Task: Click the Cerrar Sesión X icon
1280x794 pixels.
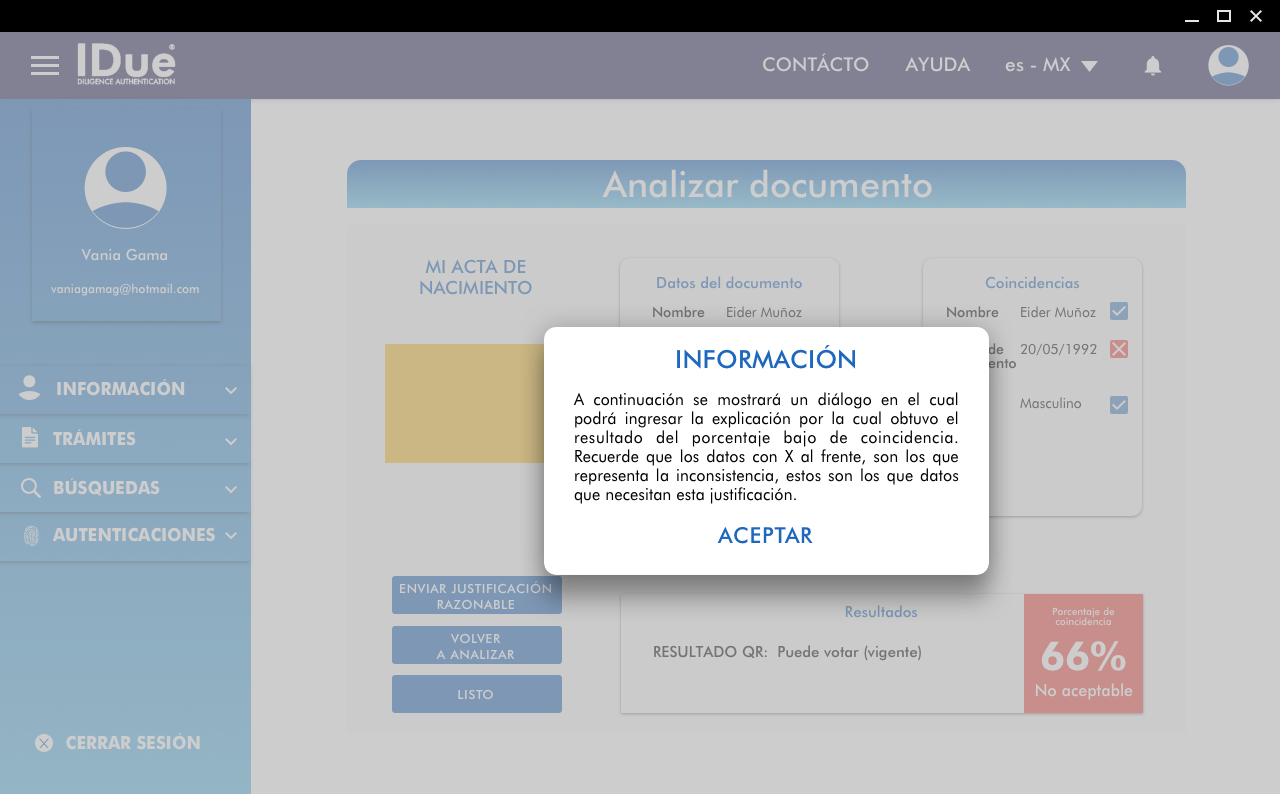Action: click(44, 743)
